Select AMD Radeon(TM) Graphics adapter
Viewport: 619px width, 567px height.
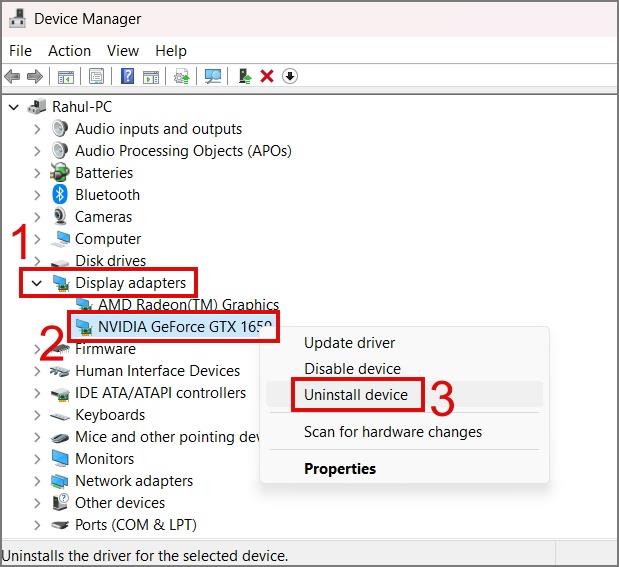click(188, 304)
